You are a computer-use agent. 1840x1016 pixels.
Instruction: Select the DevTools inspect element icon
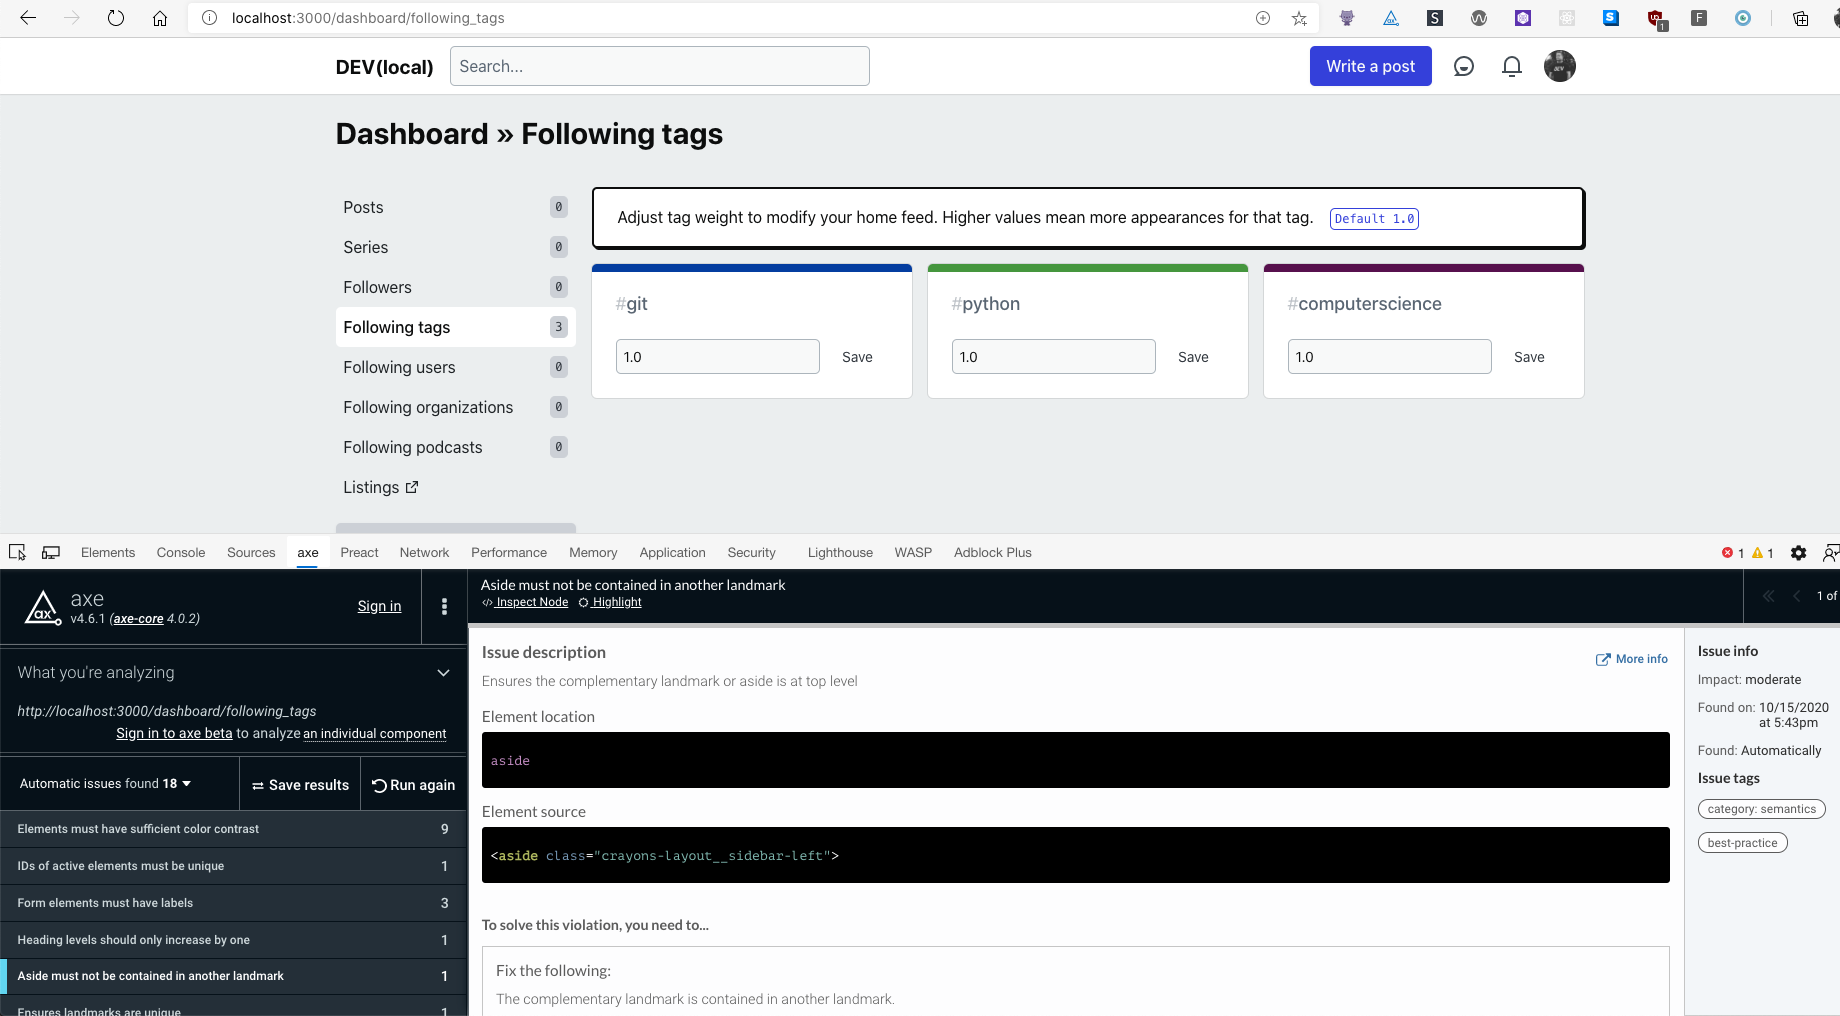17,552
